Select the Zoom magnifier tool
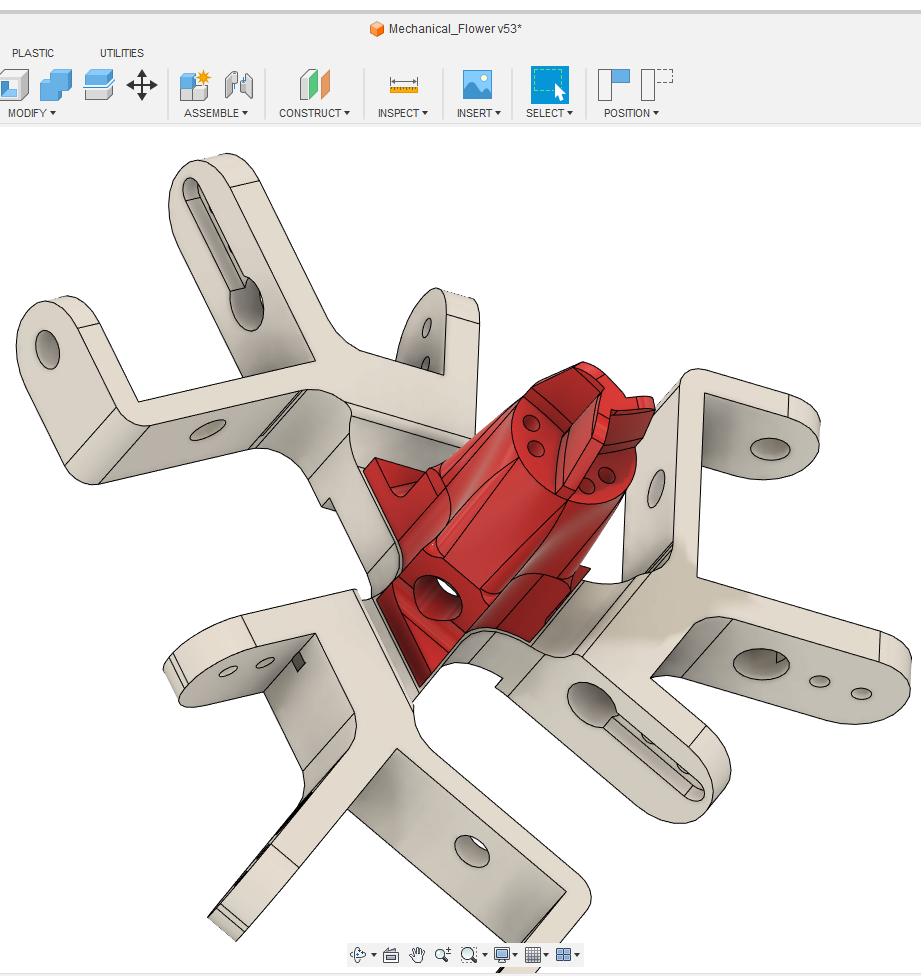The height and width of the screenshot is (976, 921). tap(443, 954)
